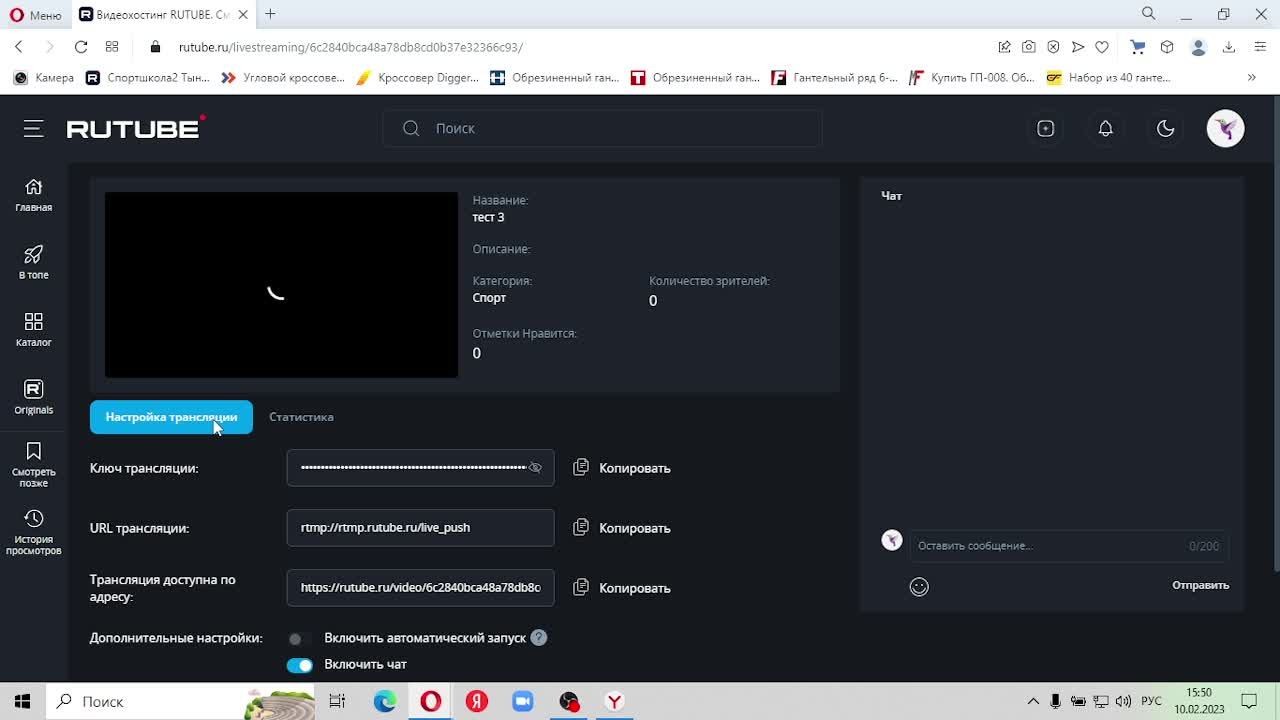Open the user profile avatar

[x=1225, y=128]
